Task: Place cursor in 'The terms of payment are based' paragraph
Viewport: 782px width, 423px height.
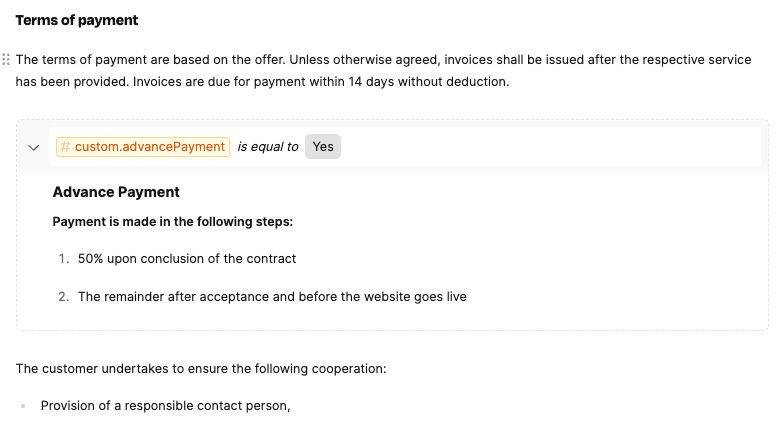Action: coord(383,70)
